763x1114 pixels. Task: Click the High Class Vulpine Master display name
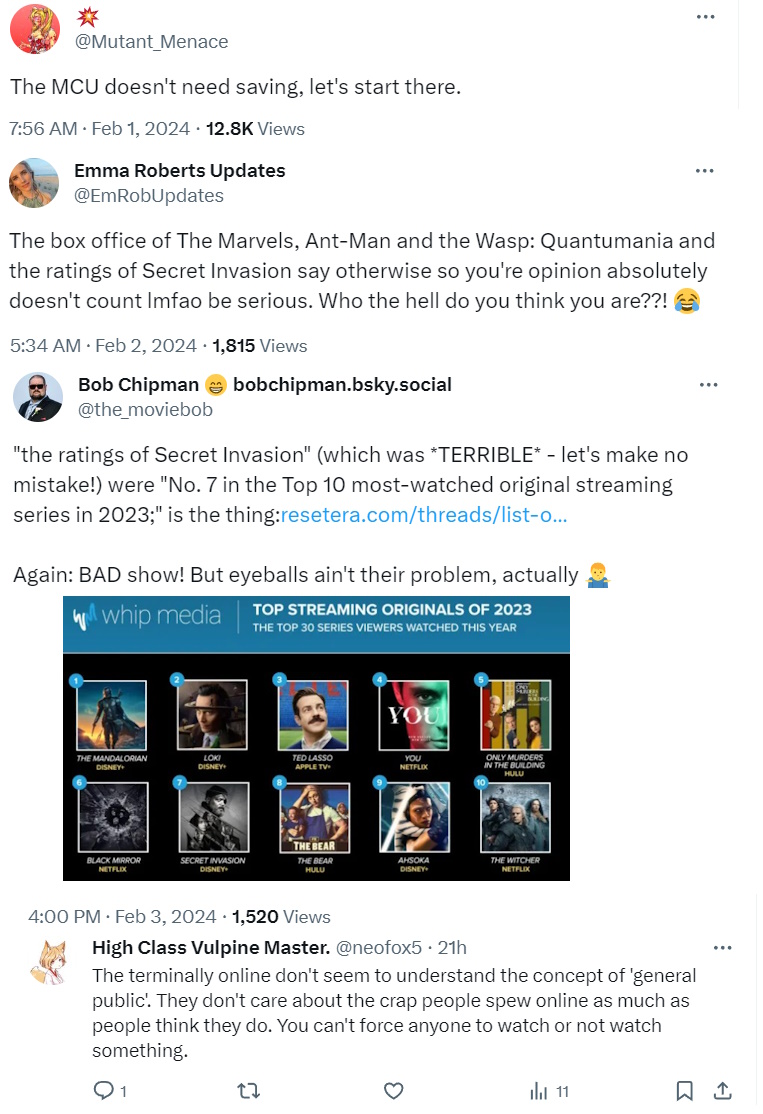[211, 948]
